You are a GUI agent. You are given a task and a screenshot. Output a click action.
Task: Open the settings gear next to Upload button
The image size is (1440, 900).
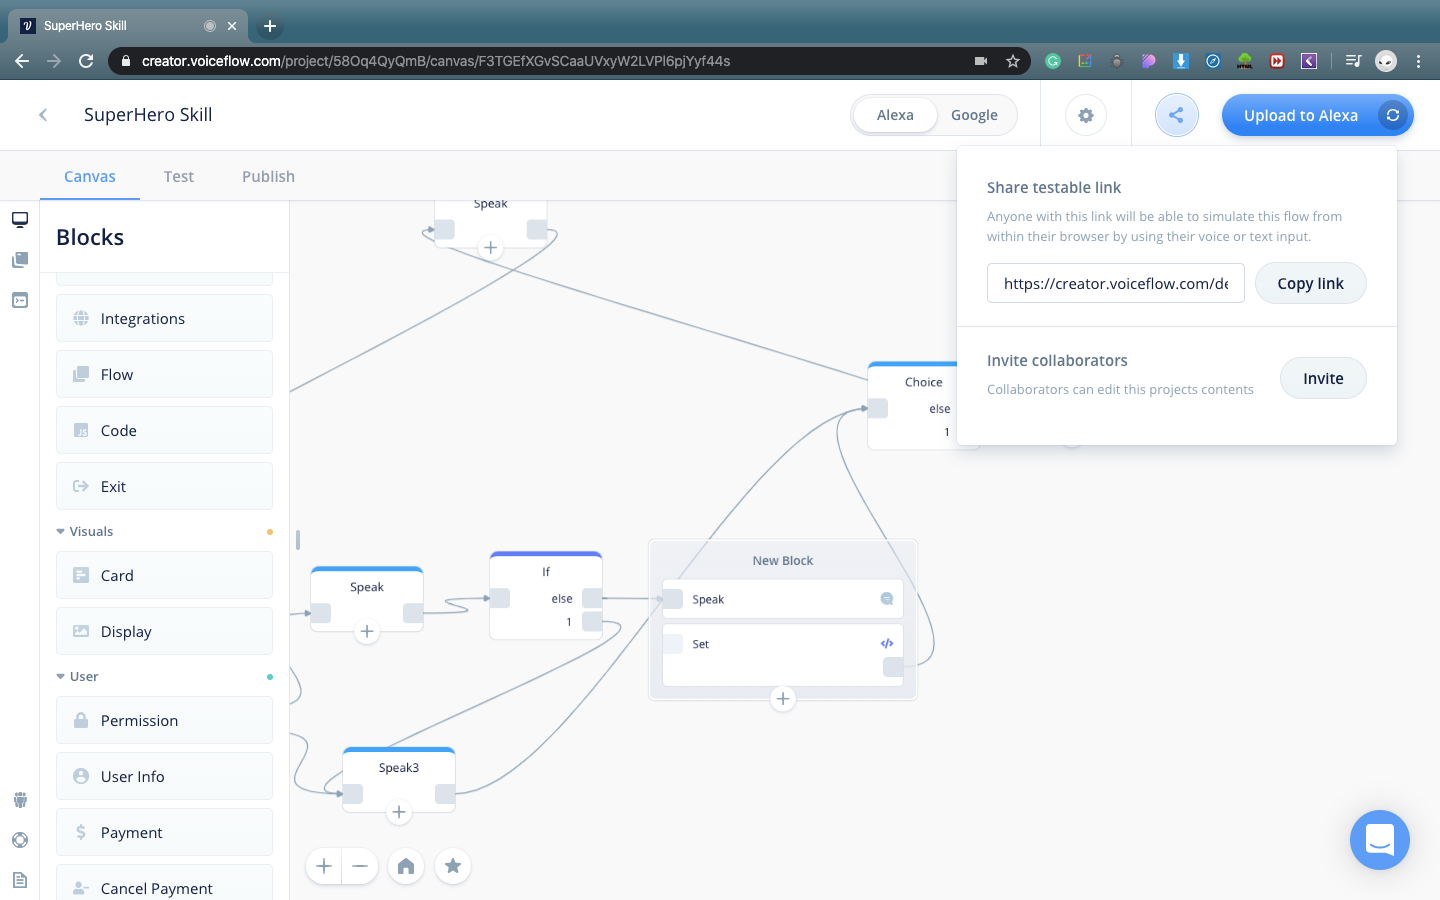[x=1085, y=115]
